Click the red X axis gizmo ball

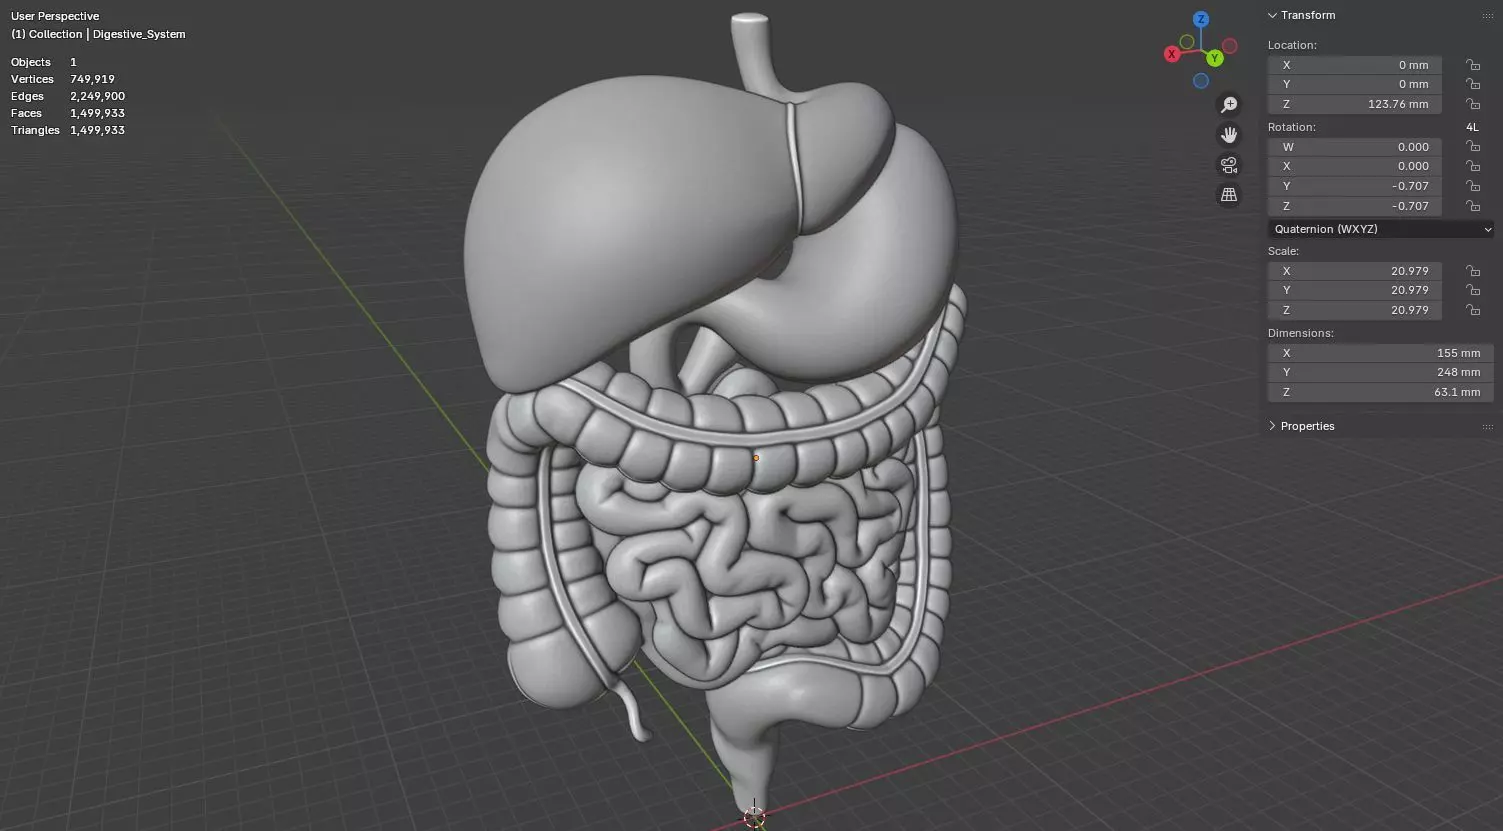click(1172, 54)
